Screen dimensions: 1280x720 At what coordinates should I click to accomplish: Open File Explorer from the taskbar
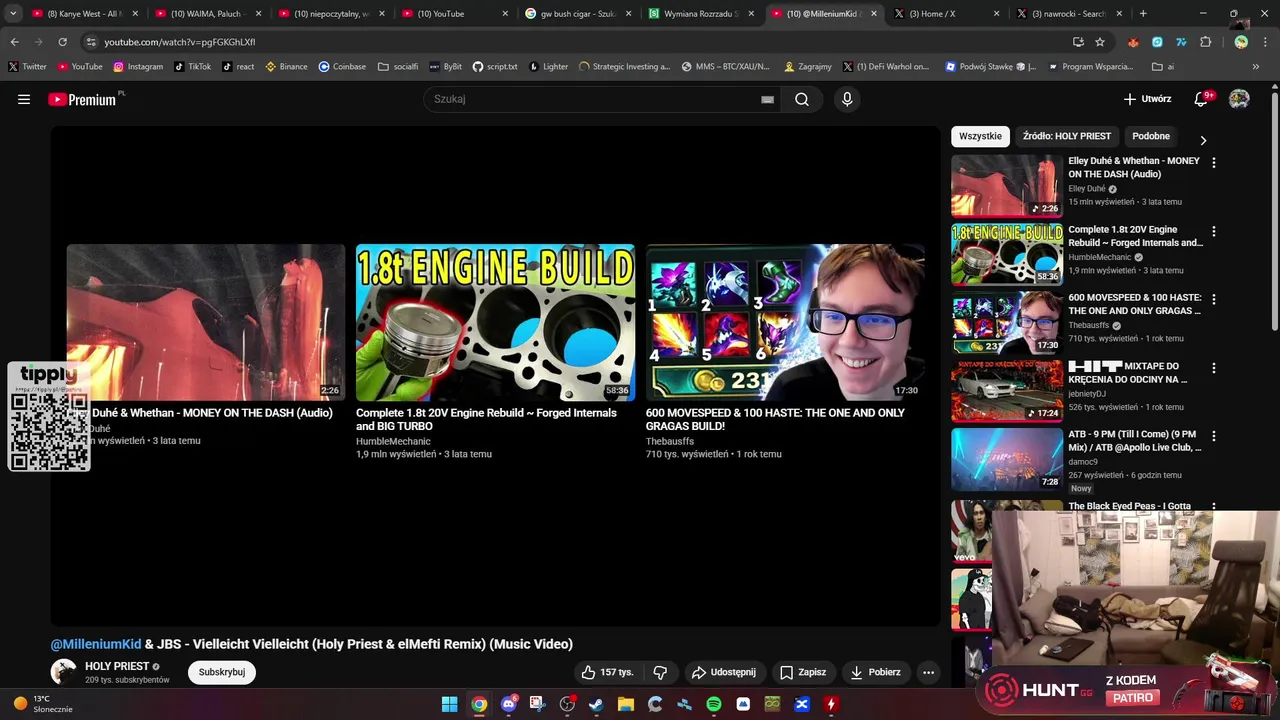[626, 704]
